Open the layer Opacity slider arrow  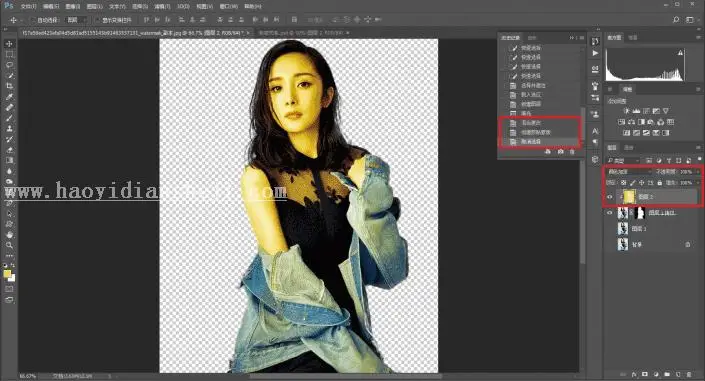(697, 172)
